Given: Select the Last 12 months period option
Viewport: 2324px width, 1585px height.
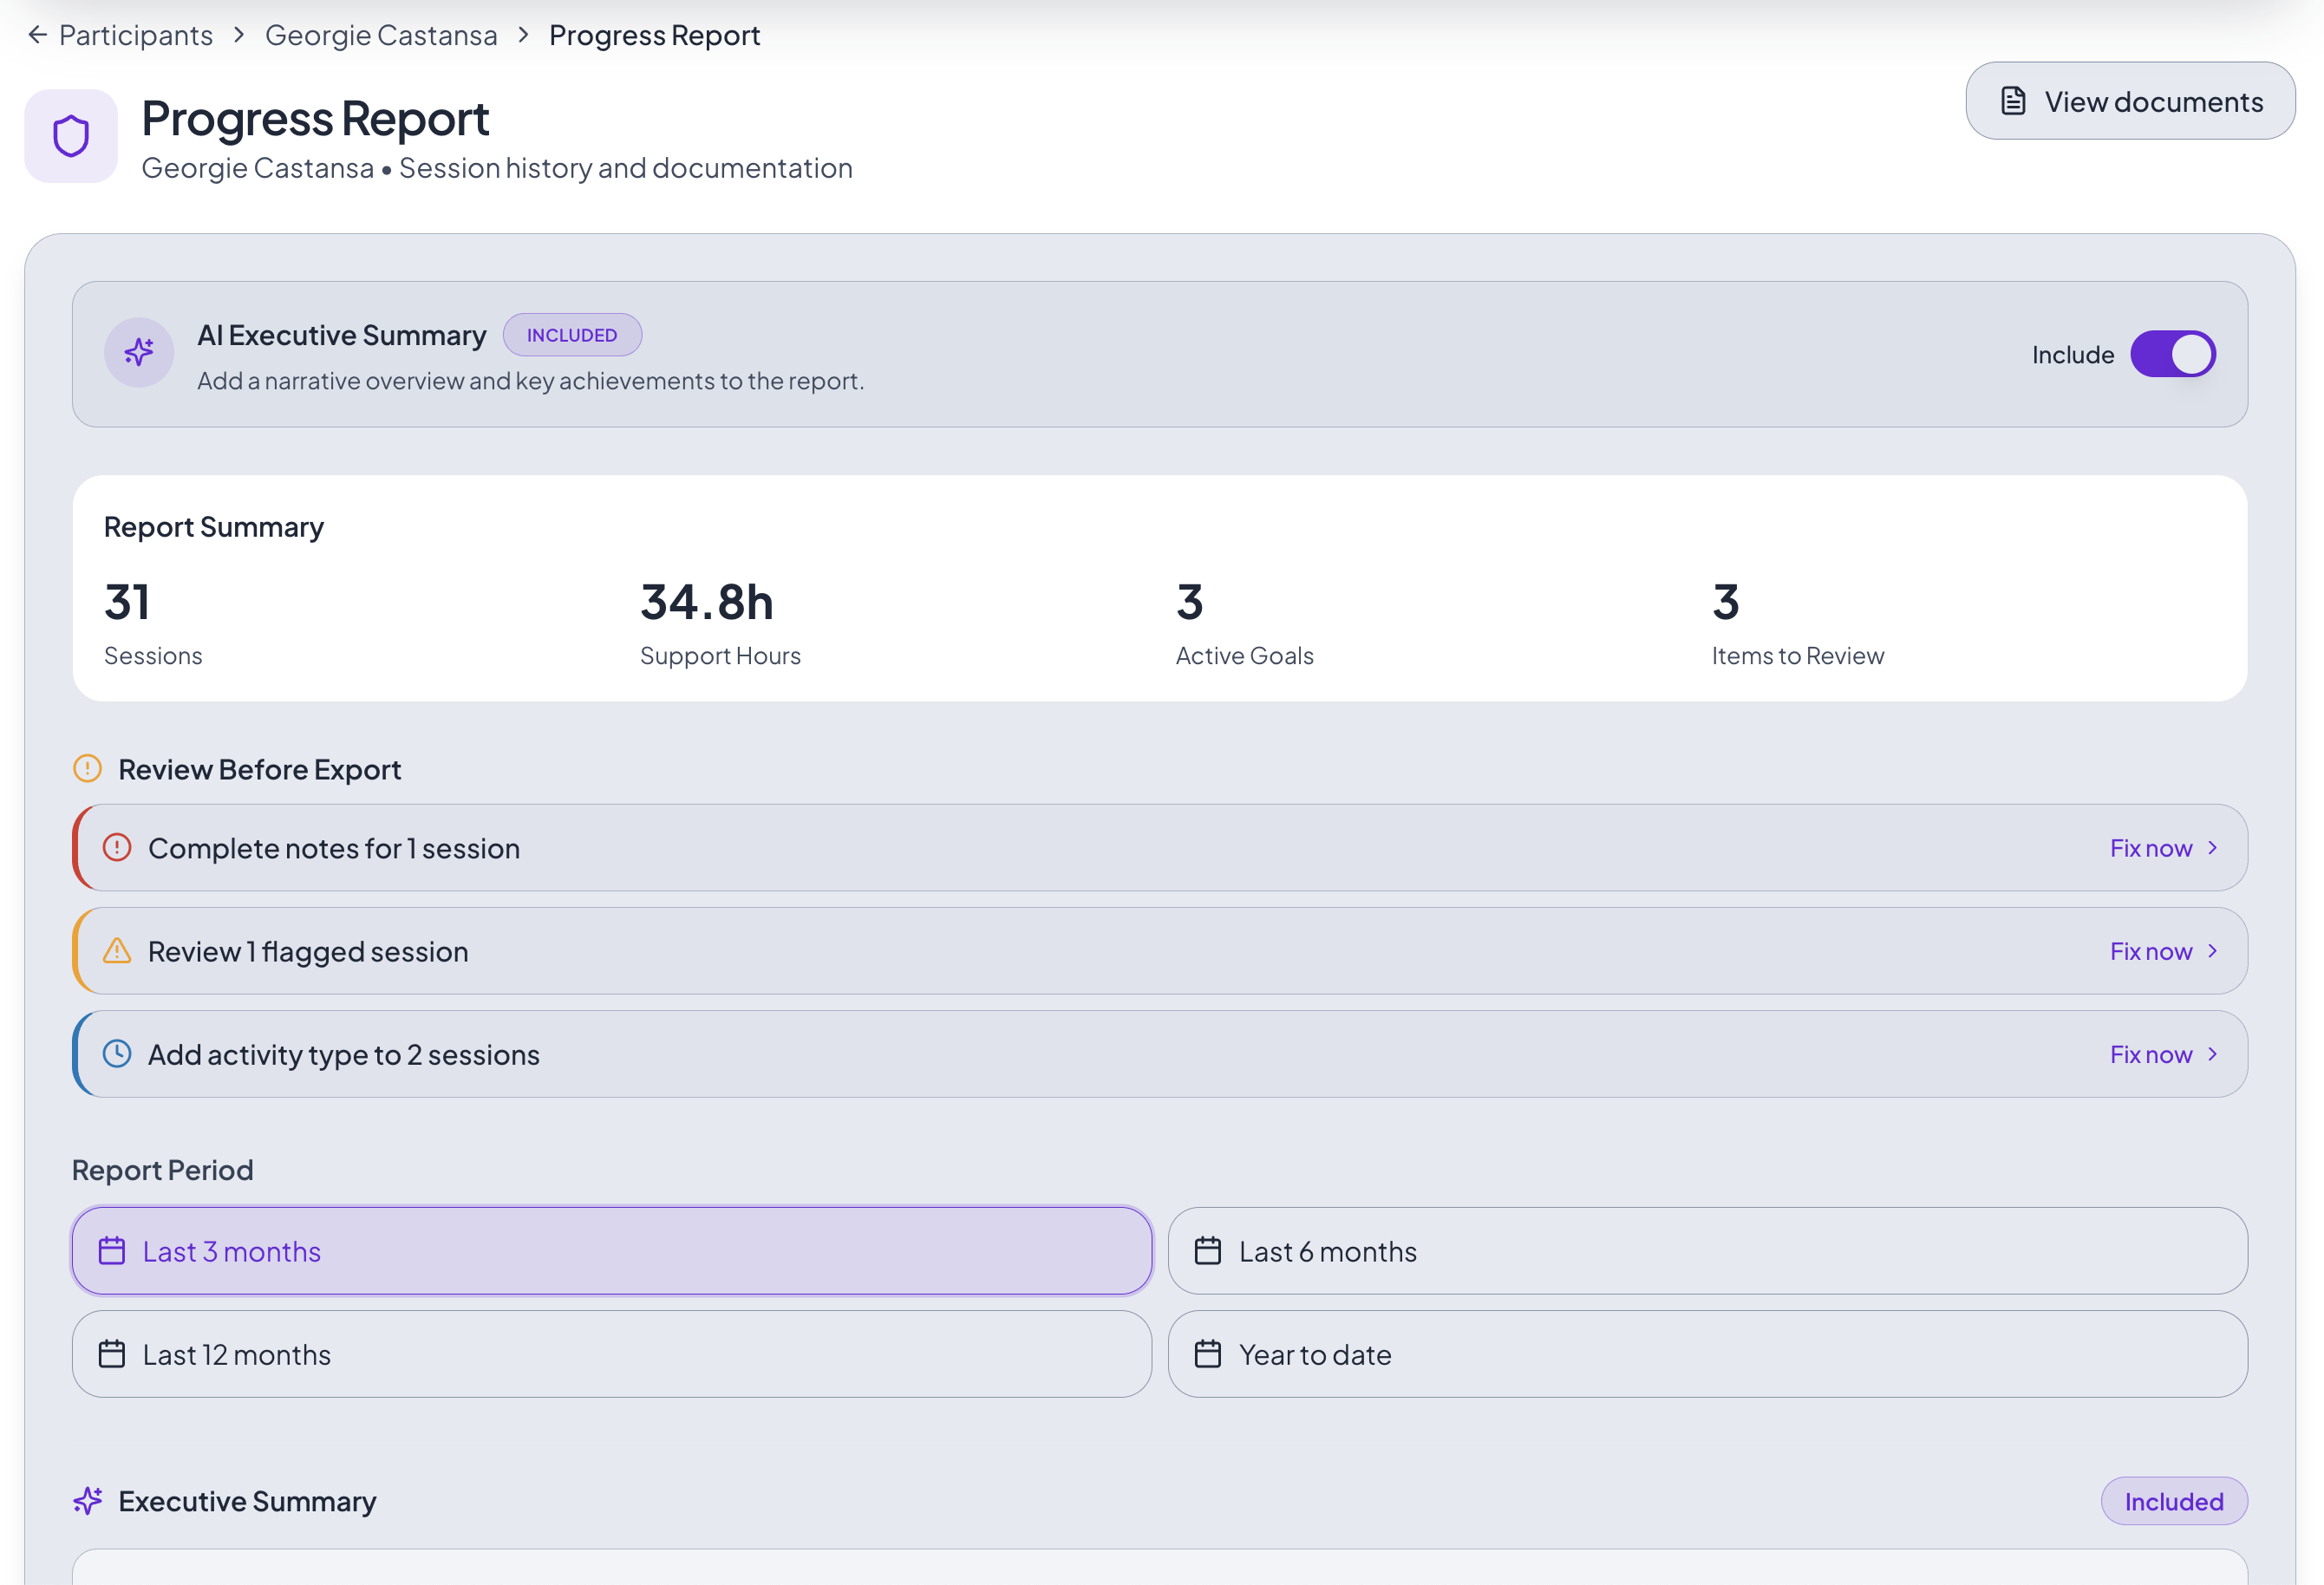Looking at the screenshot, I should pos(610,1354).
